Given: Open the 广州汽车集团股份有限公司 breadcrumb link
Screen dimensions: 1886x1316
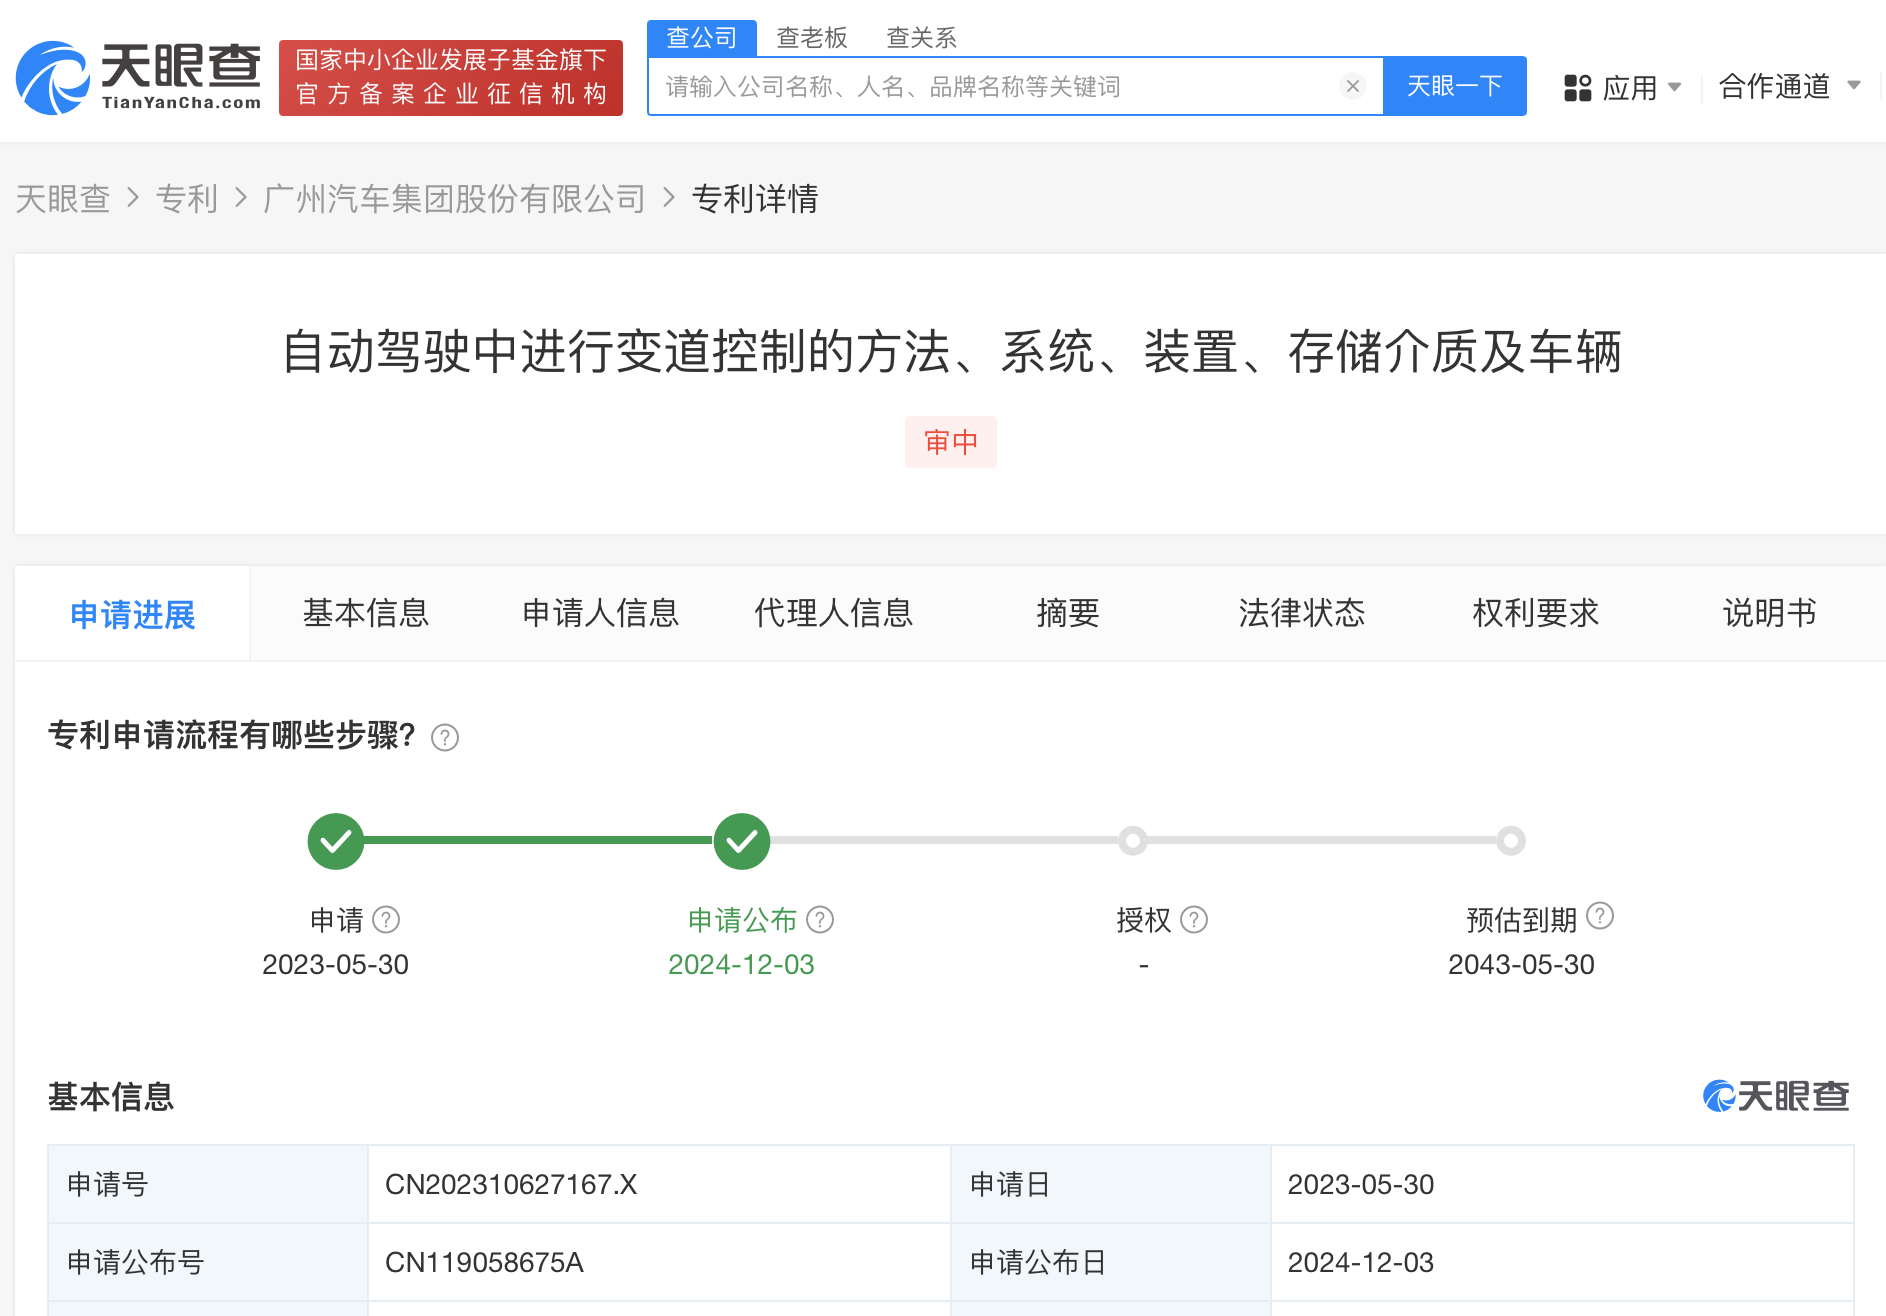Looking at the screenshot, I should [453, 199].
